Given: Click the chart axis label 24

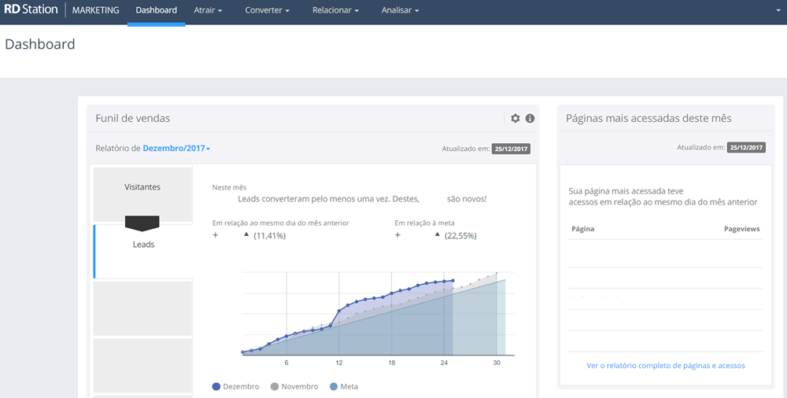Looking at the screenshot, I should click(x=444, y=363).
